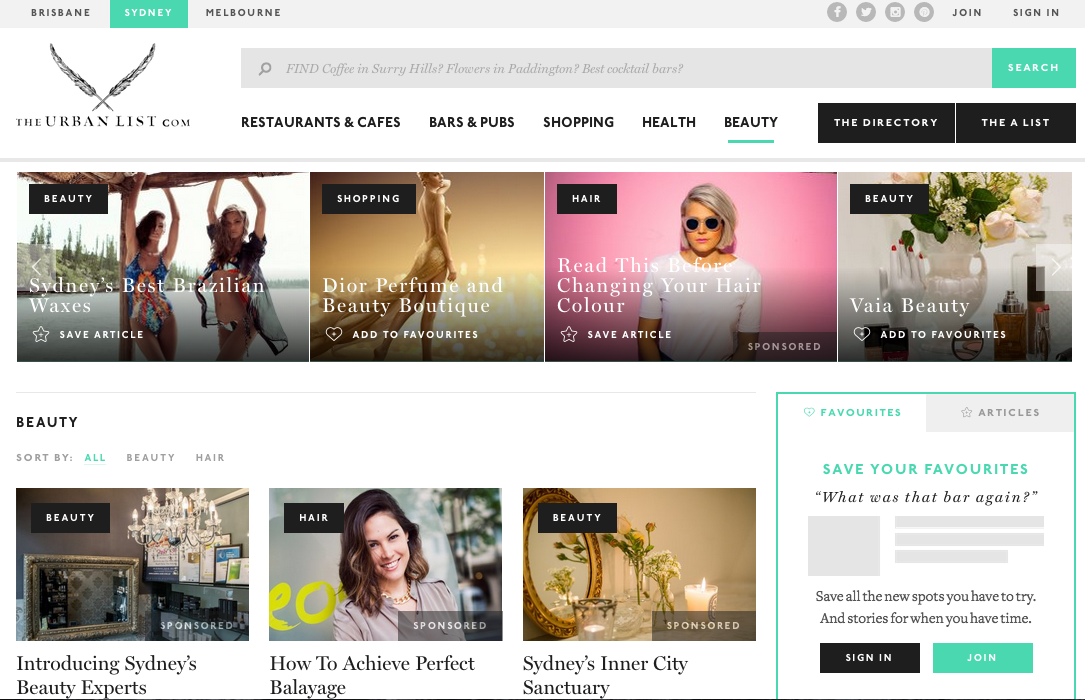Open the Instagram icon in the header
Image resolution: width=1085 pixels, height=700 pixels.
click(x=895, y=13)
